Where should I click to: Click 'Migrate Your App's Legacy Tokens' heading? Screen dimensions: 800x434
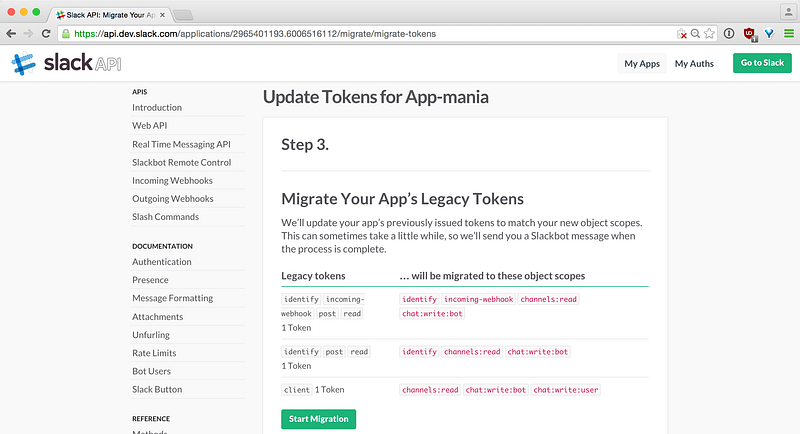click(403, 199)
